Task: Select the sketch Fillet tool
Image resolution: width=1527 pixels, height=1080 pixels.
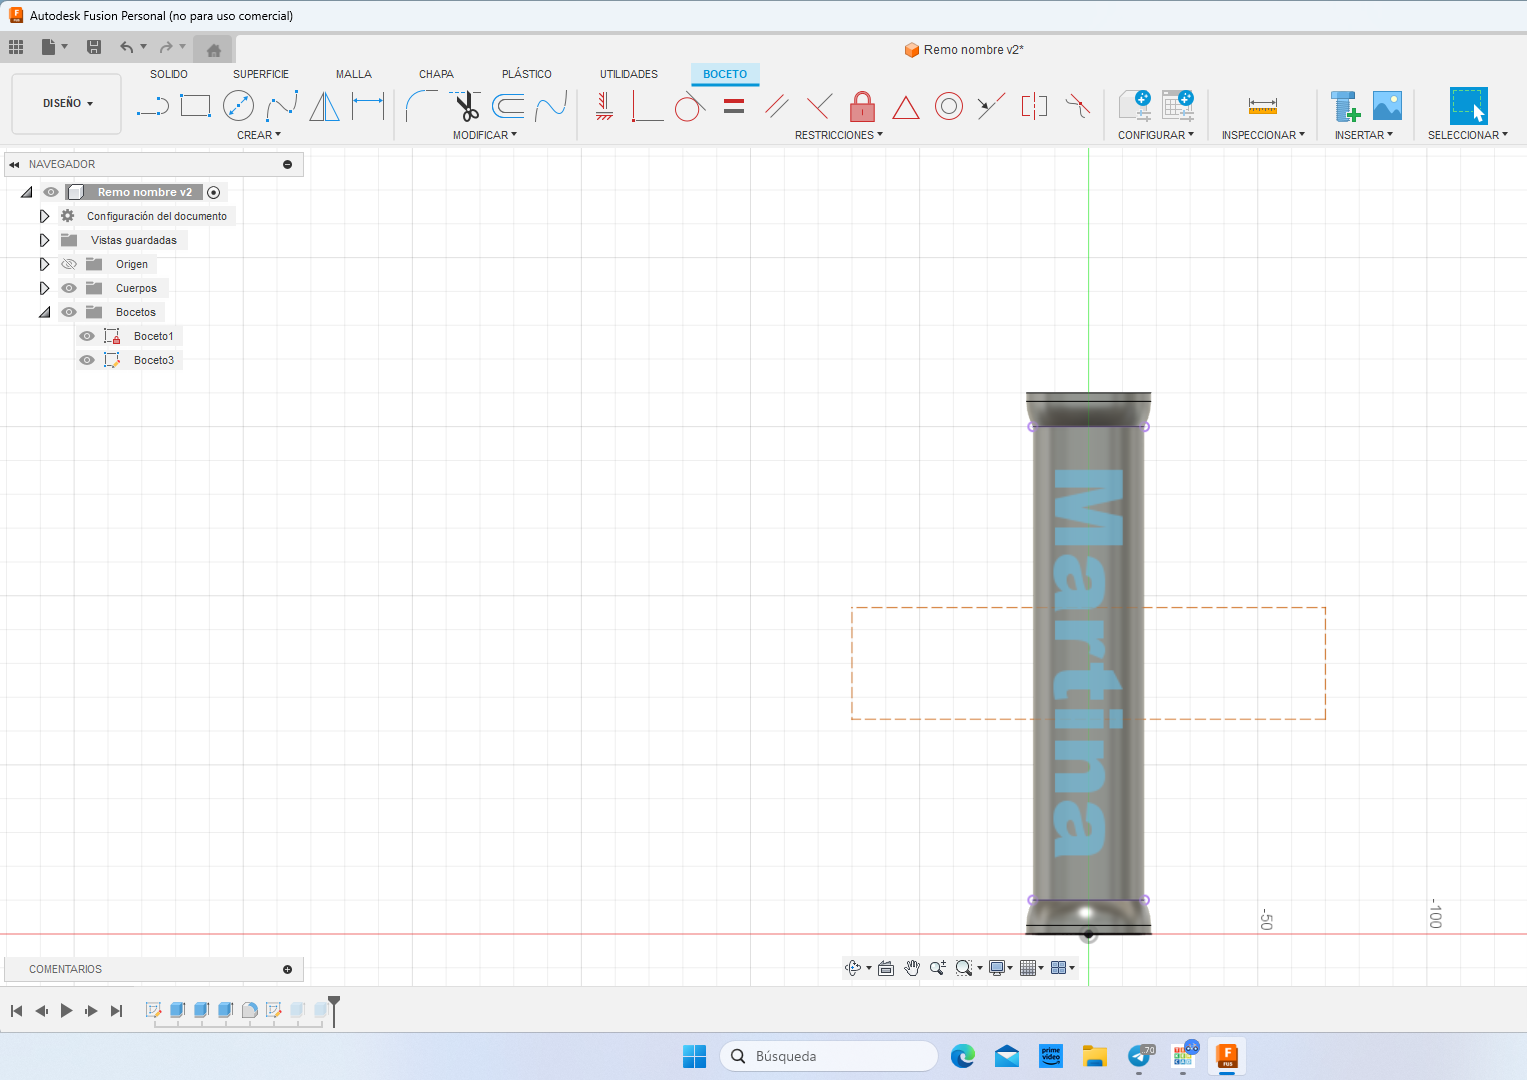Action: pyautogui.click(x=422, y=106)
